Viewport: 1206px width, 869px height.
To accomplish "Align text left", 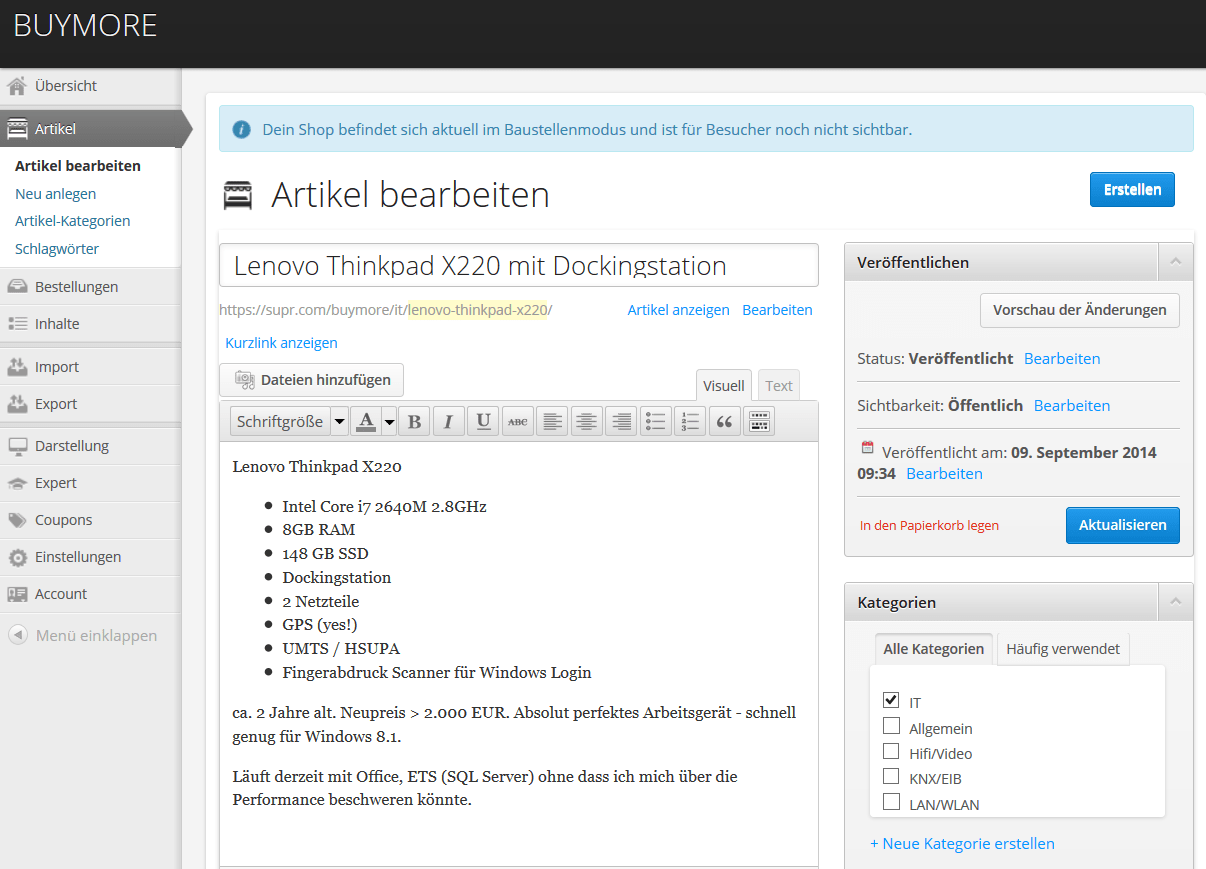I will (x=552, y=422).
